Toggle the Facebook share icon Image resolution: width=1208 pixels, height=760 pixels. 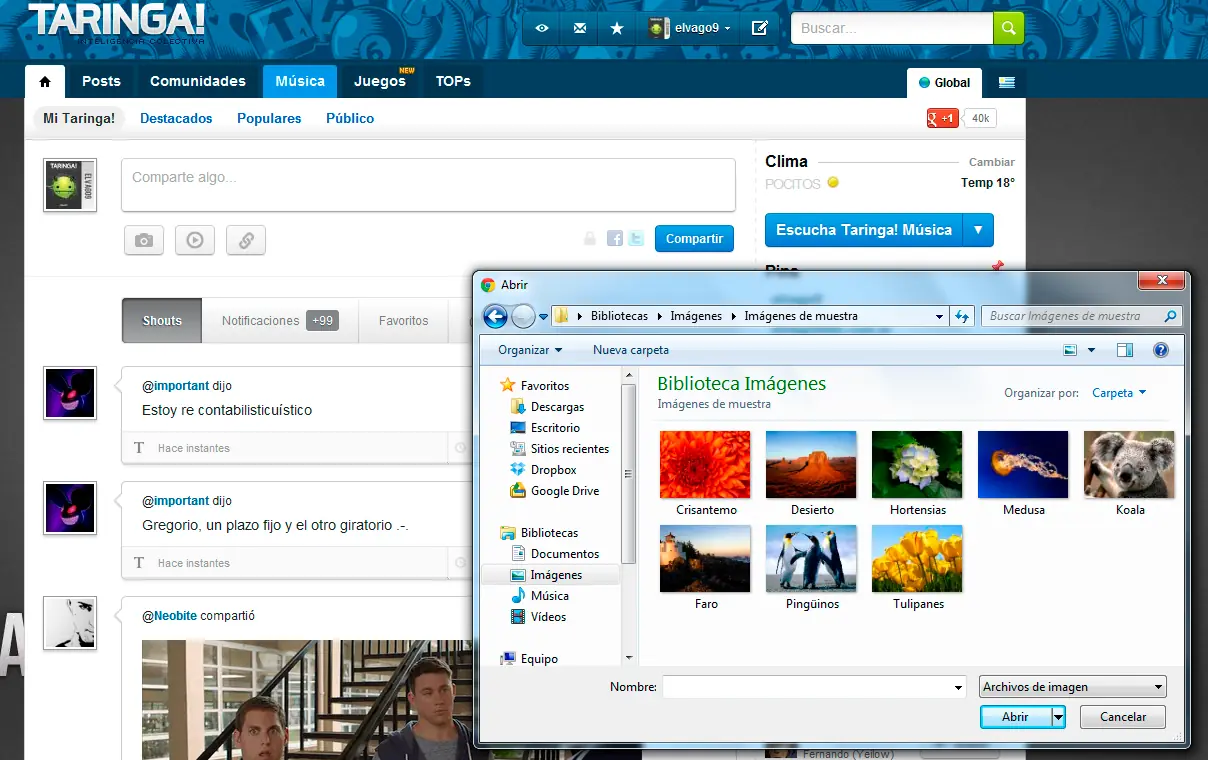[615, 238]
